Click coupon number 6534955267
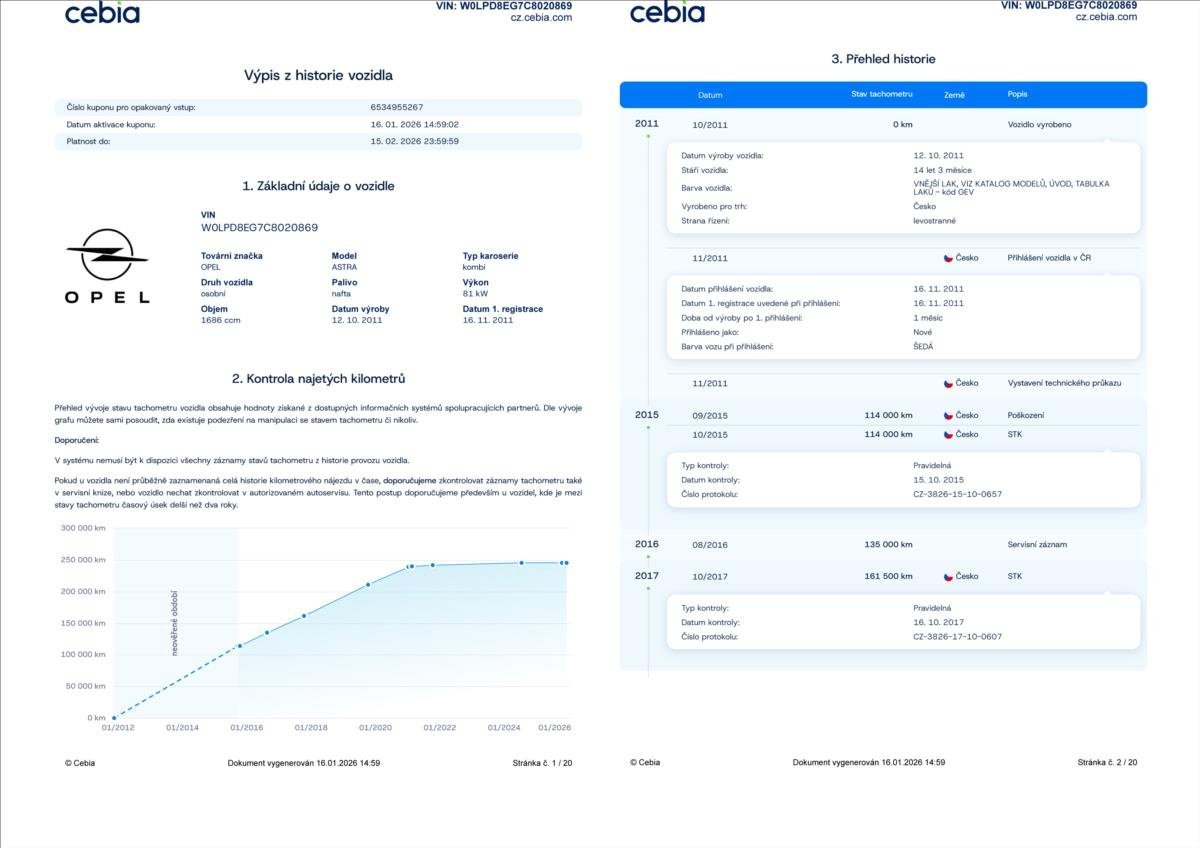Image resolution: width=1200 pixels, height=848 pixels. [397, 107]
